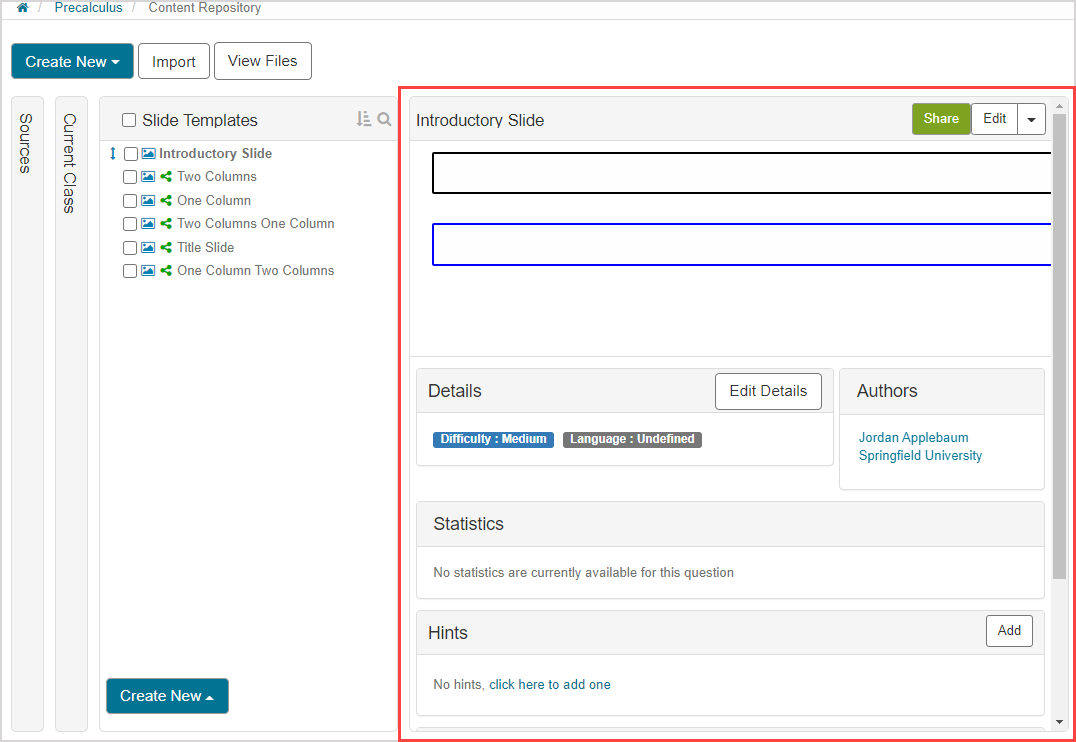This screenshot has width=1076, height=742.
Task: Click the green share icon beside One Column
Action: pos(166,201)
